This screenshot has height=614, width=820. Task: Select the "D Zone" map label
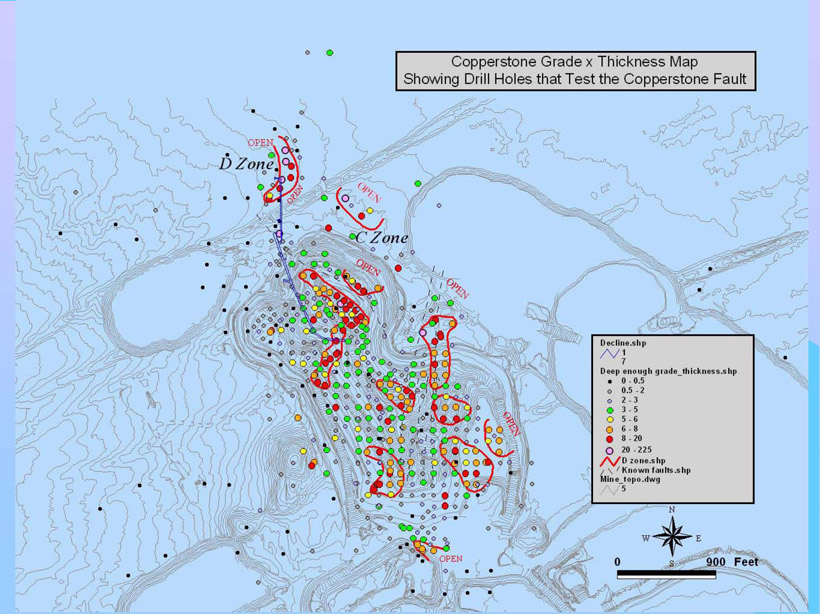tap(246, 164)
